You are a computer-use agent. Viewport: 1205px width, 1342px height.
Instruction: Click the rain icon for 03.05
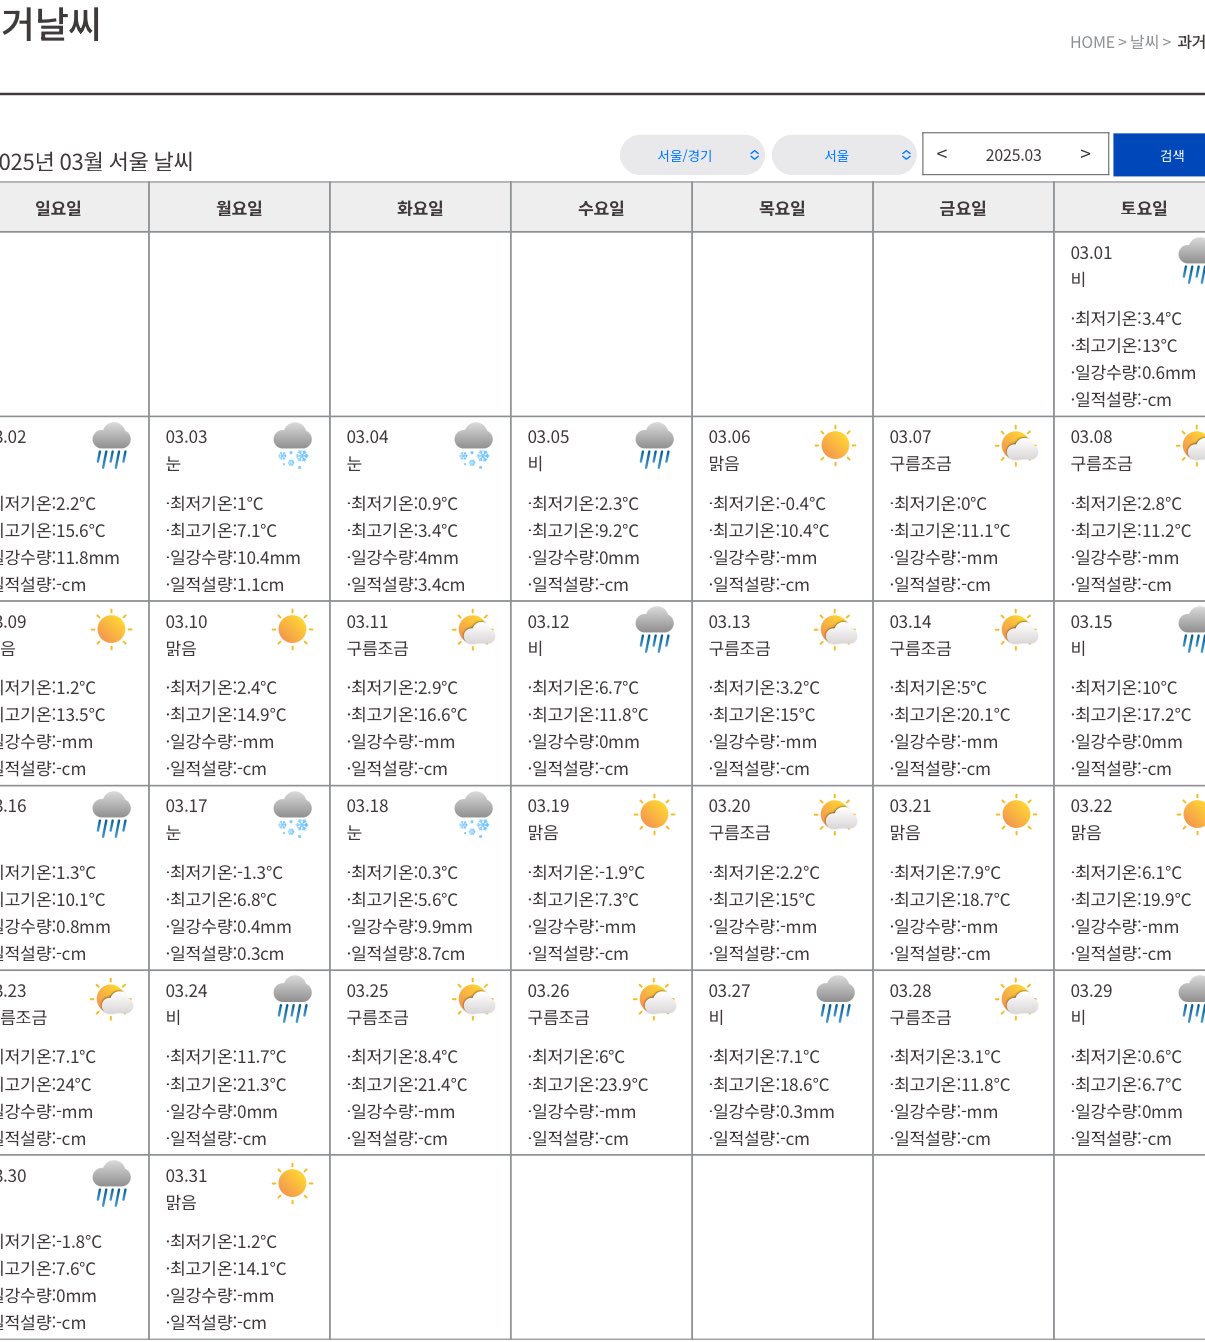click(654, 445)
